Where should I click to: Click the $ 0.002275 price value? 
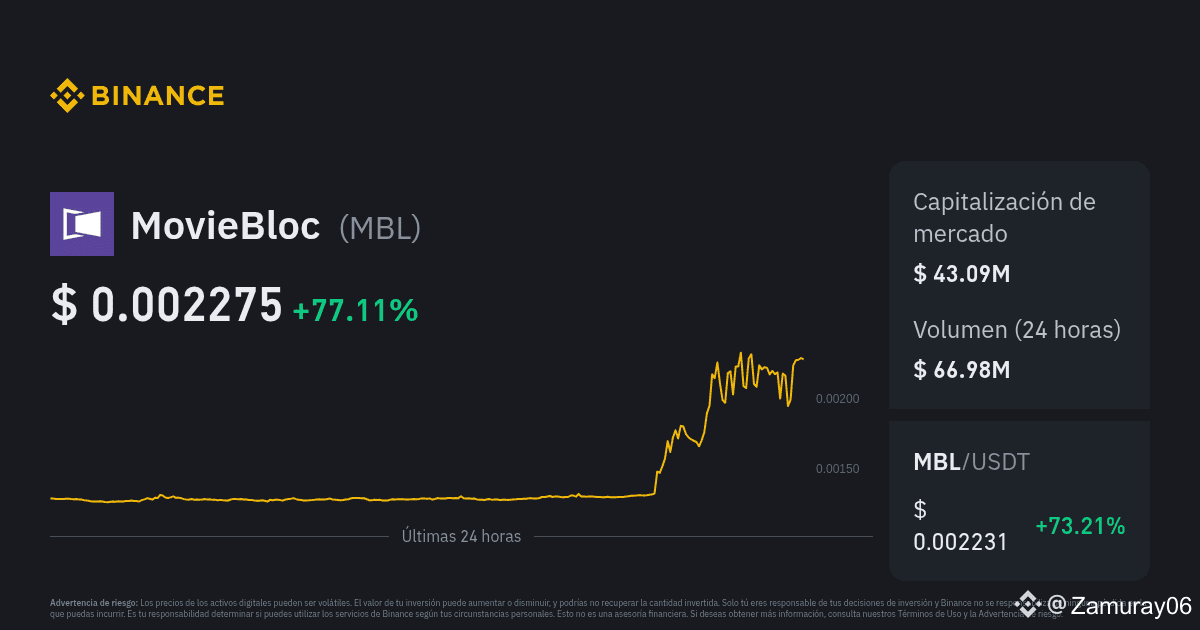tap(167, 306)
